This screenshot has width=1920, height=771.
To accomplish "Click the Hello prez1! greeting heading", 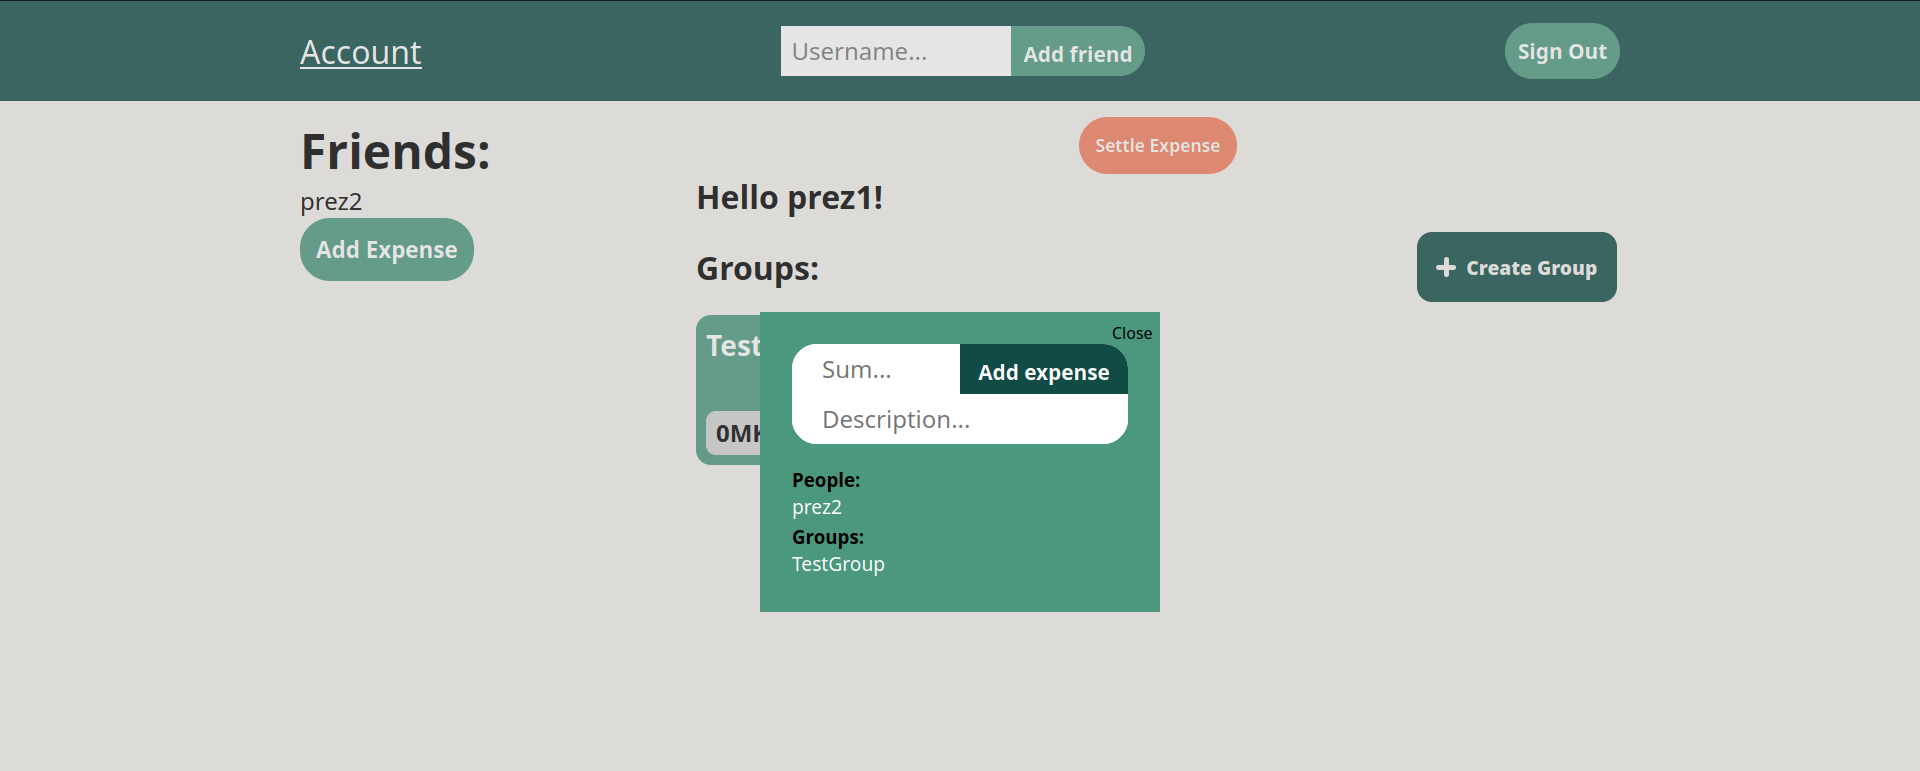I will (789, 198).
